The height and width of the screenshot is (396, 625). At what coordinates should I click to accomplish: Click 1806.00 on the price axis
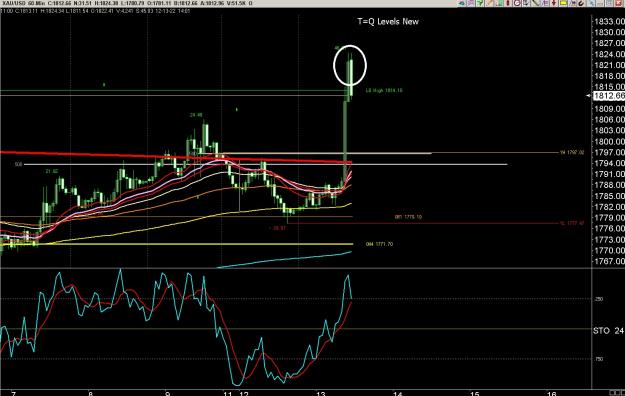[609, 120]
